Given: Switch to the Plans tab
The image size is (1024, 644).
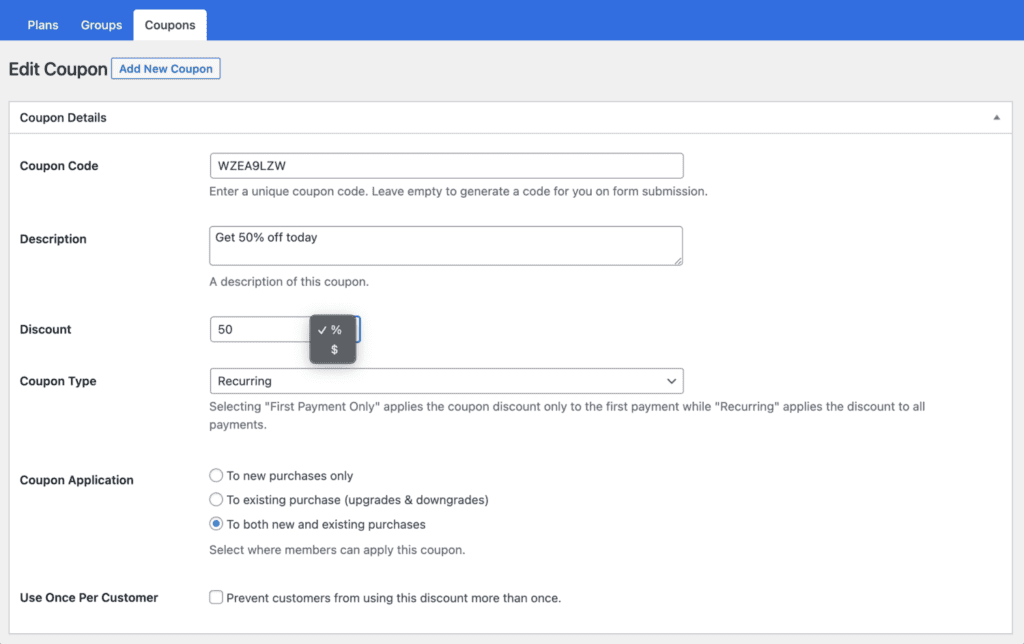Looking at the screenshot, I should 43,25.
